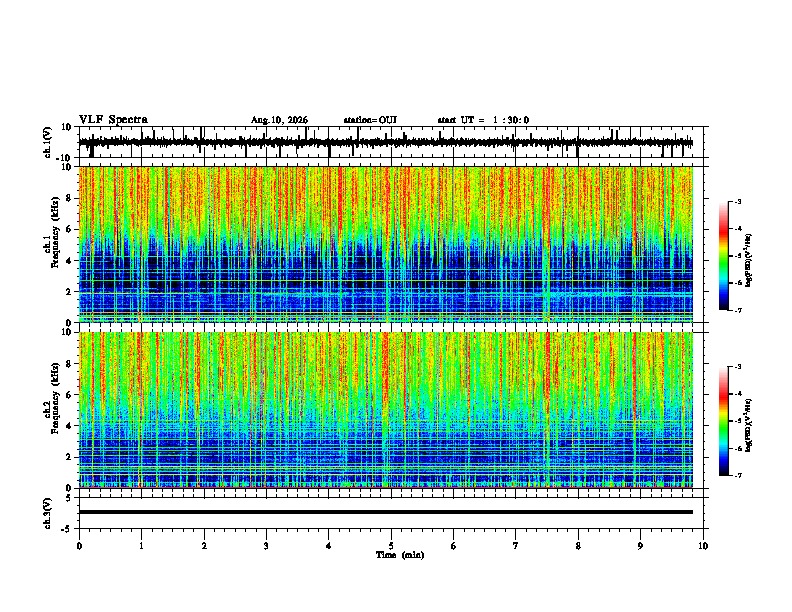Click the "-7" label on ch.2 color scale
The height and width of the screenshot is (612, 792).
(738, 475)
